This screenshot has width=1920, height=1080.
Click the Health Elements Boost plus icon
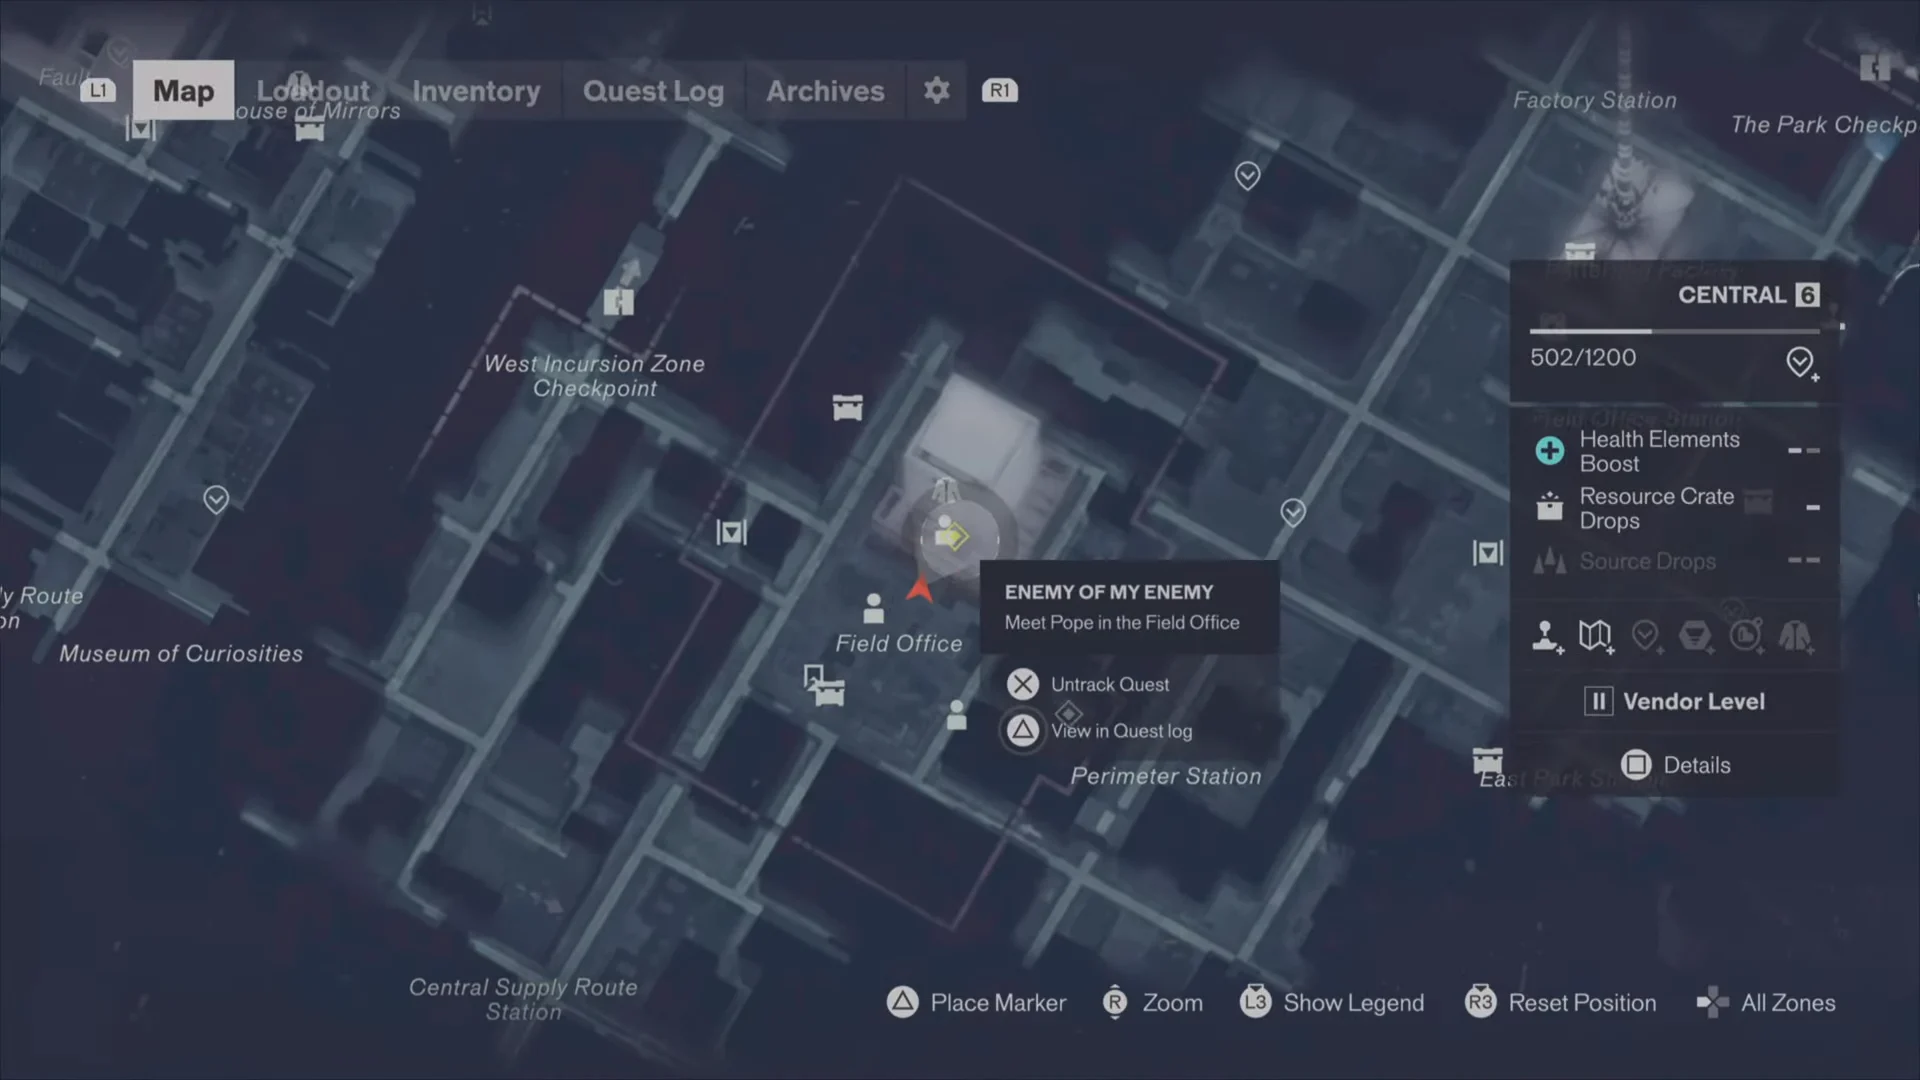pos(1550,450)
